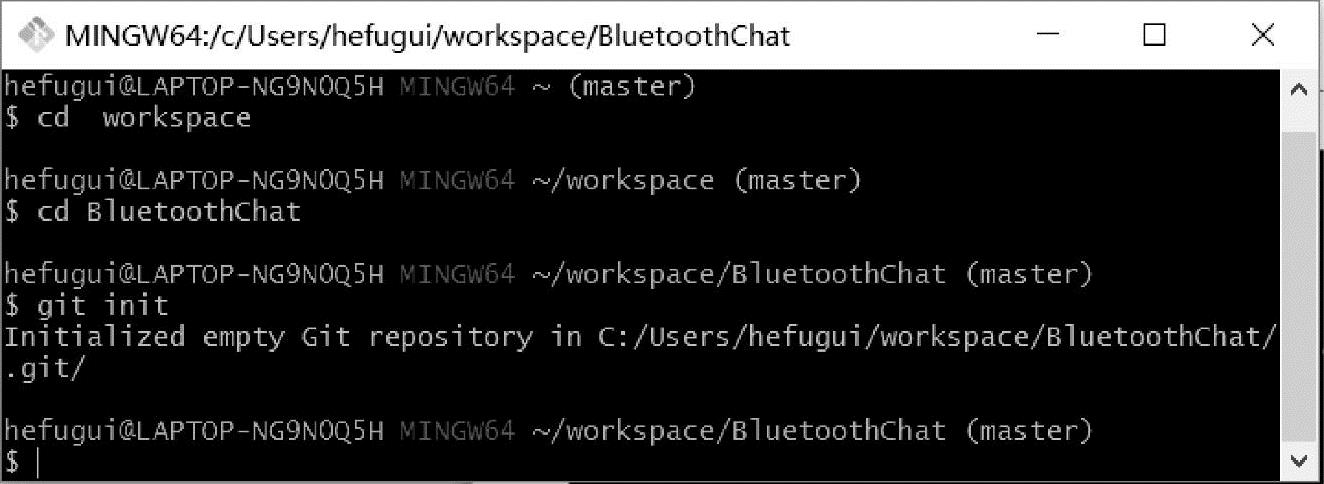The image size is (1324, 484).
Task: Click the "cd workspace" command line
Action: pyautogui.click(x=144, y=118)
